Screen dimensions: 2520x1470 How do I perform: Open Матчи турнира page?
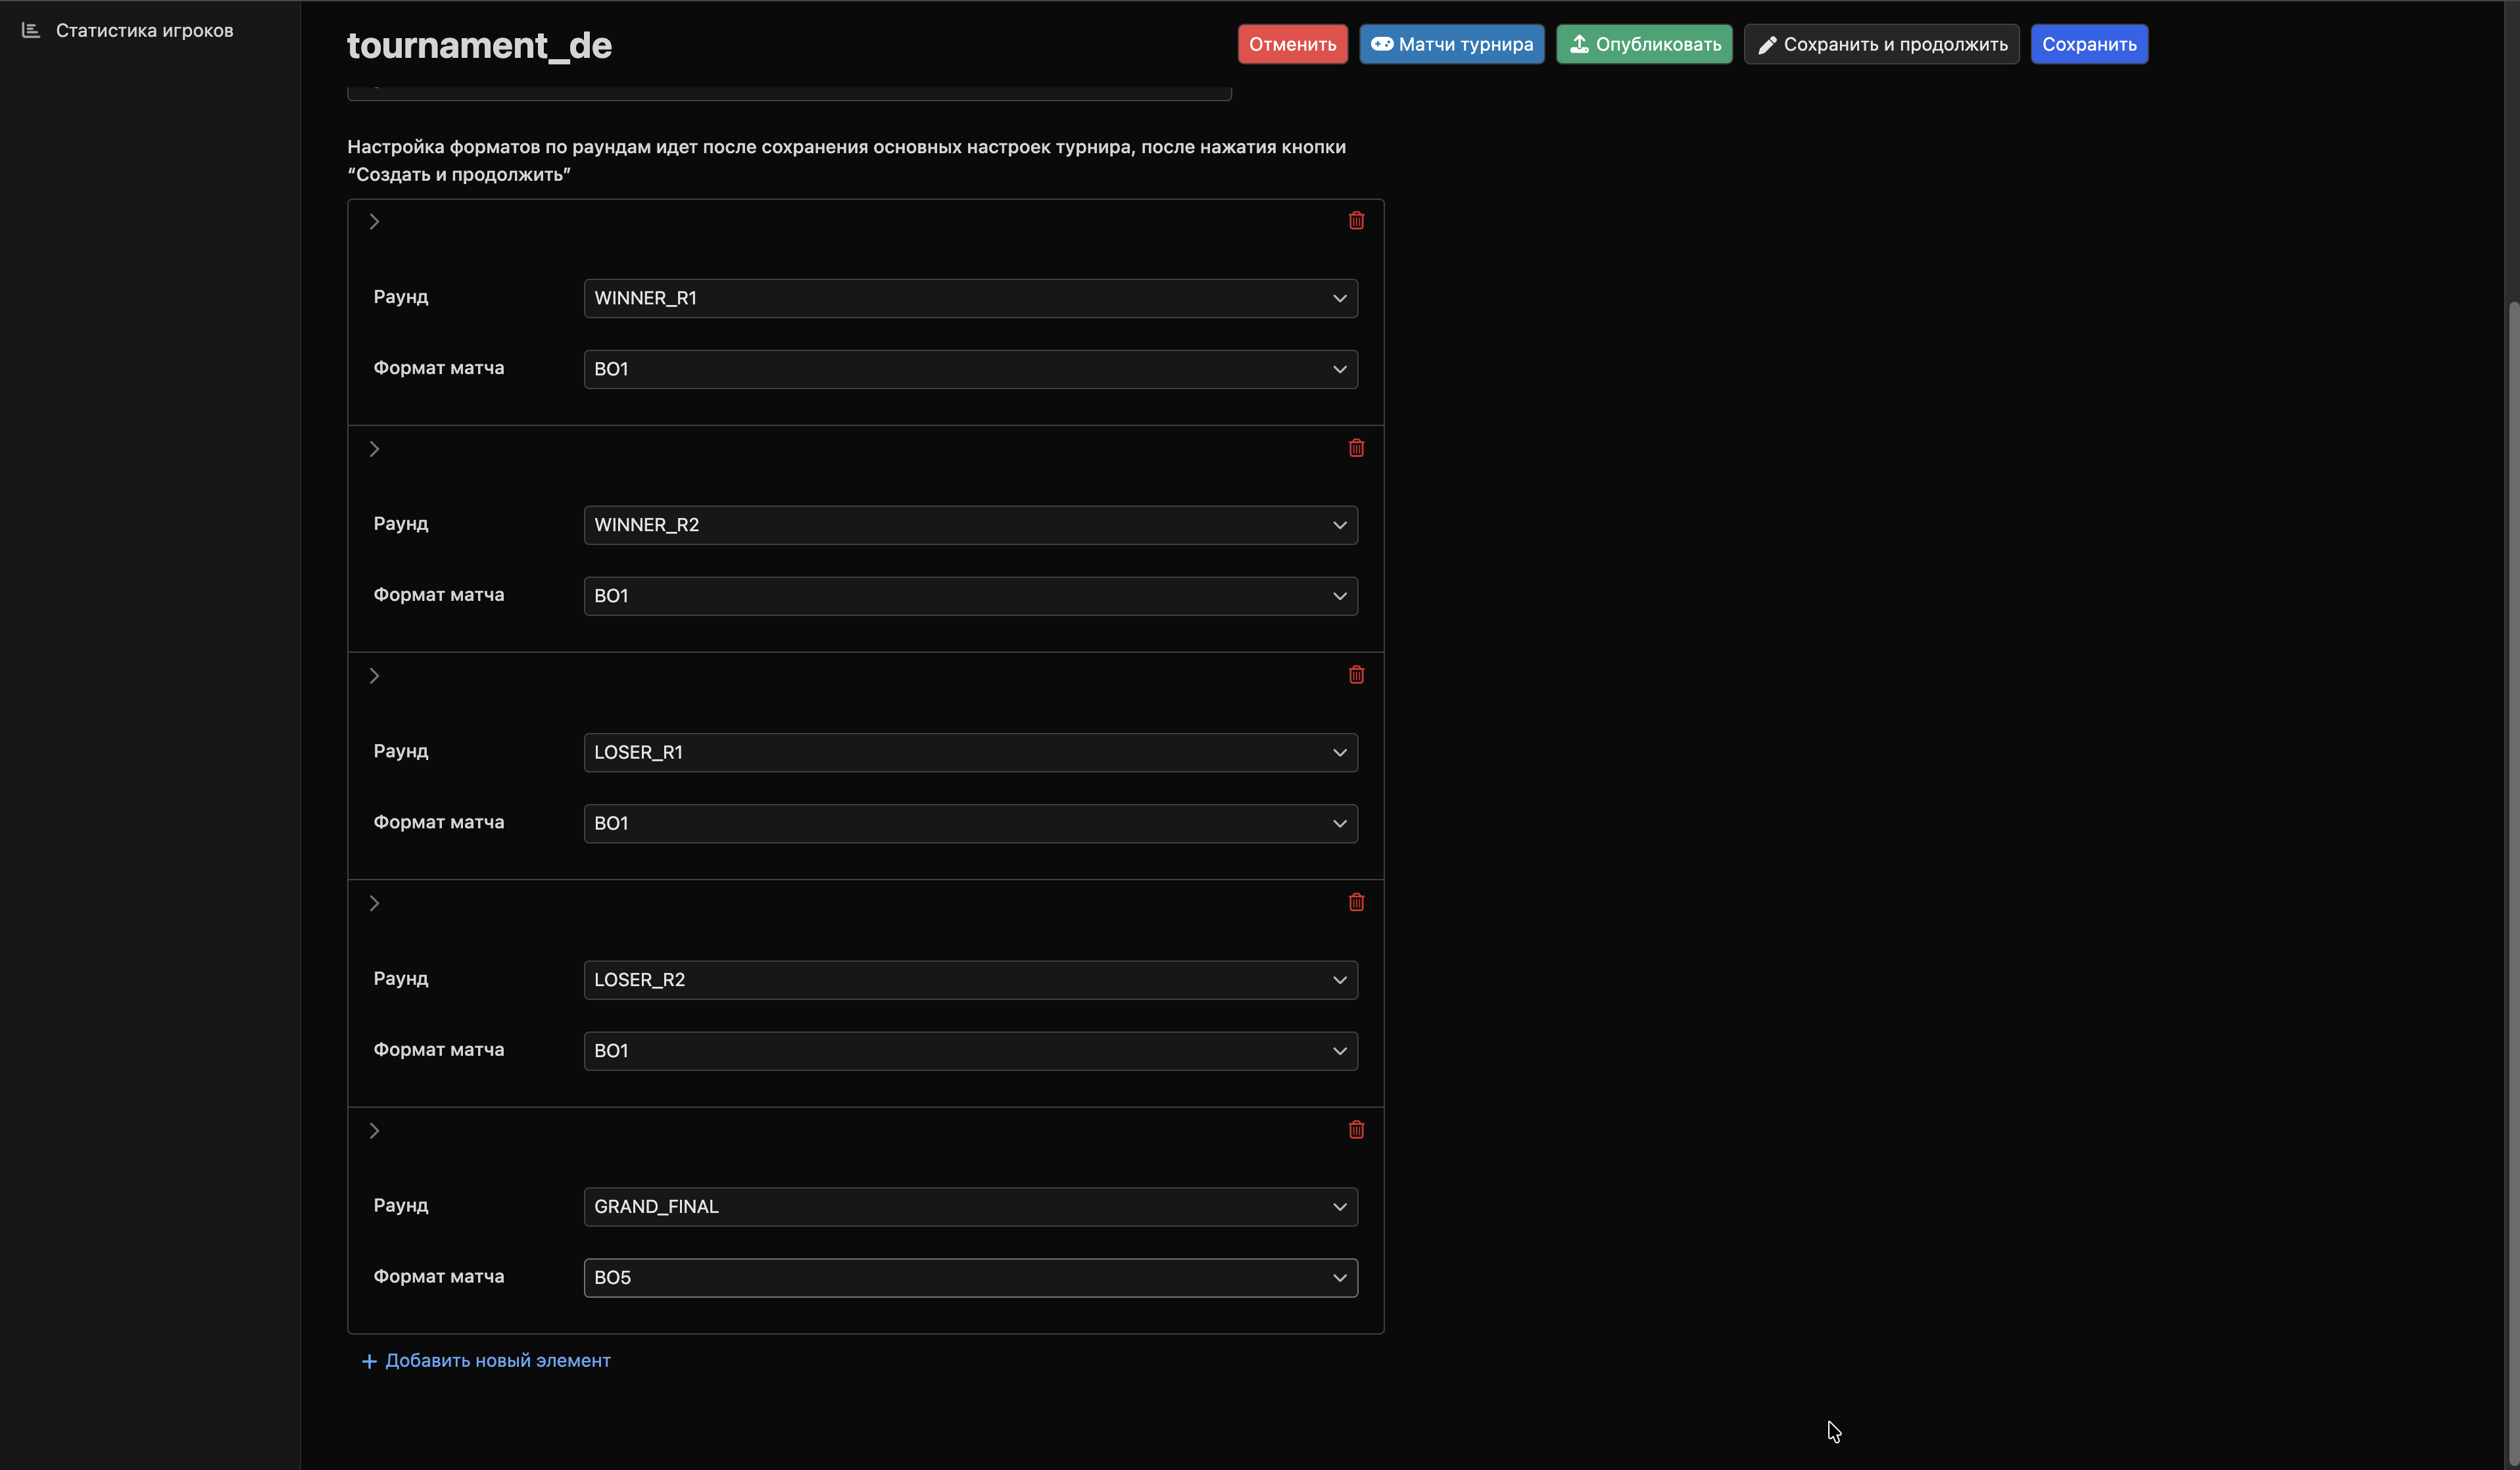(x=1451, y=44)
